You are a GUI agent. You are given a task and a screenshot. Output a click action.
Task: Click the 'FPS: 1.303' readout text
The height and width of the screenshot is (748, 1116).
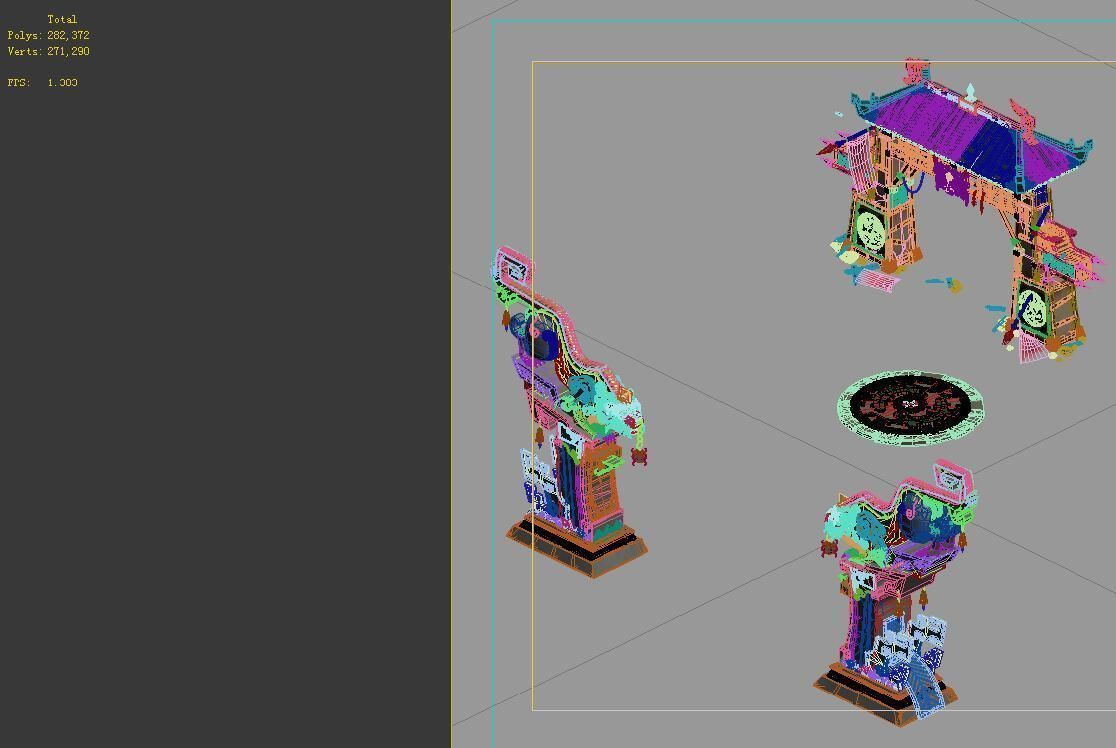tap(43, 83)
